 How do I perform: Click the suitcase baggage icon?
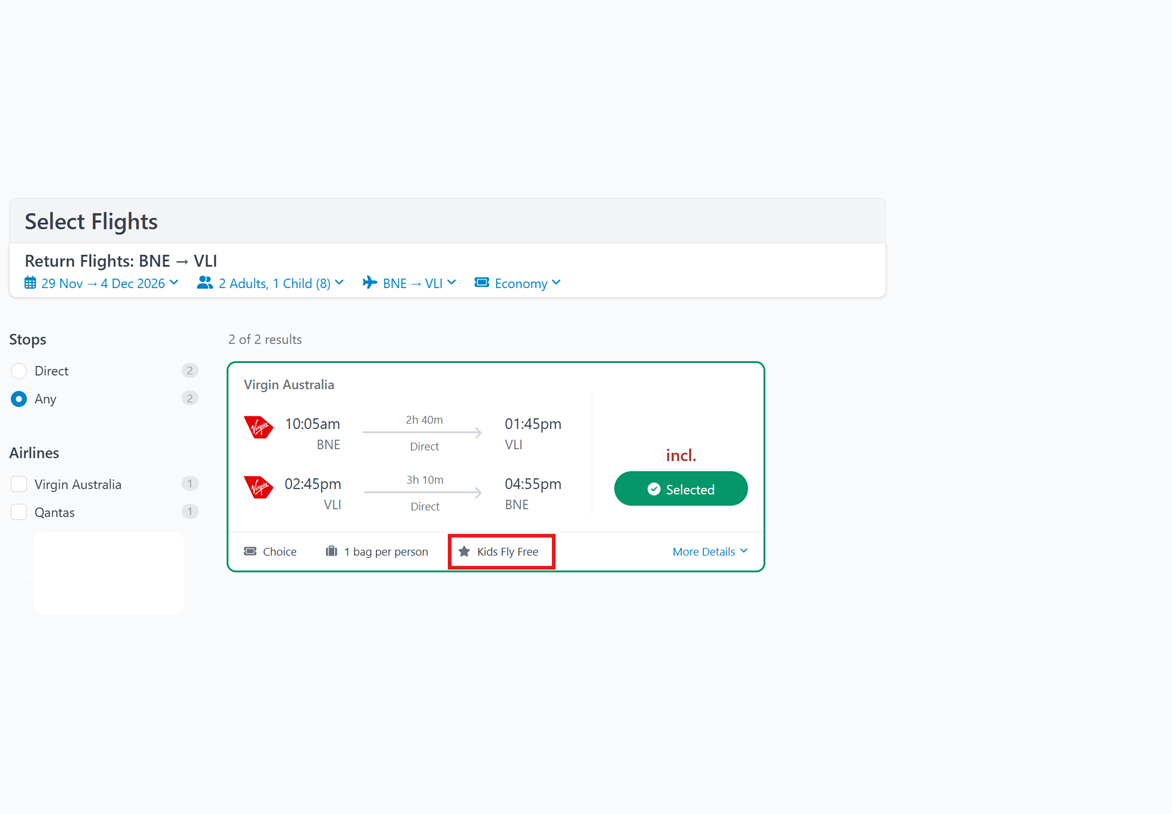331,551
